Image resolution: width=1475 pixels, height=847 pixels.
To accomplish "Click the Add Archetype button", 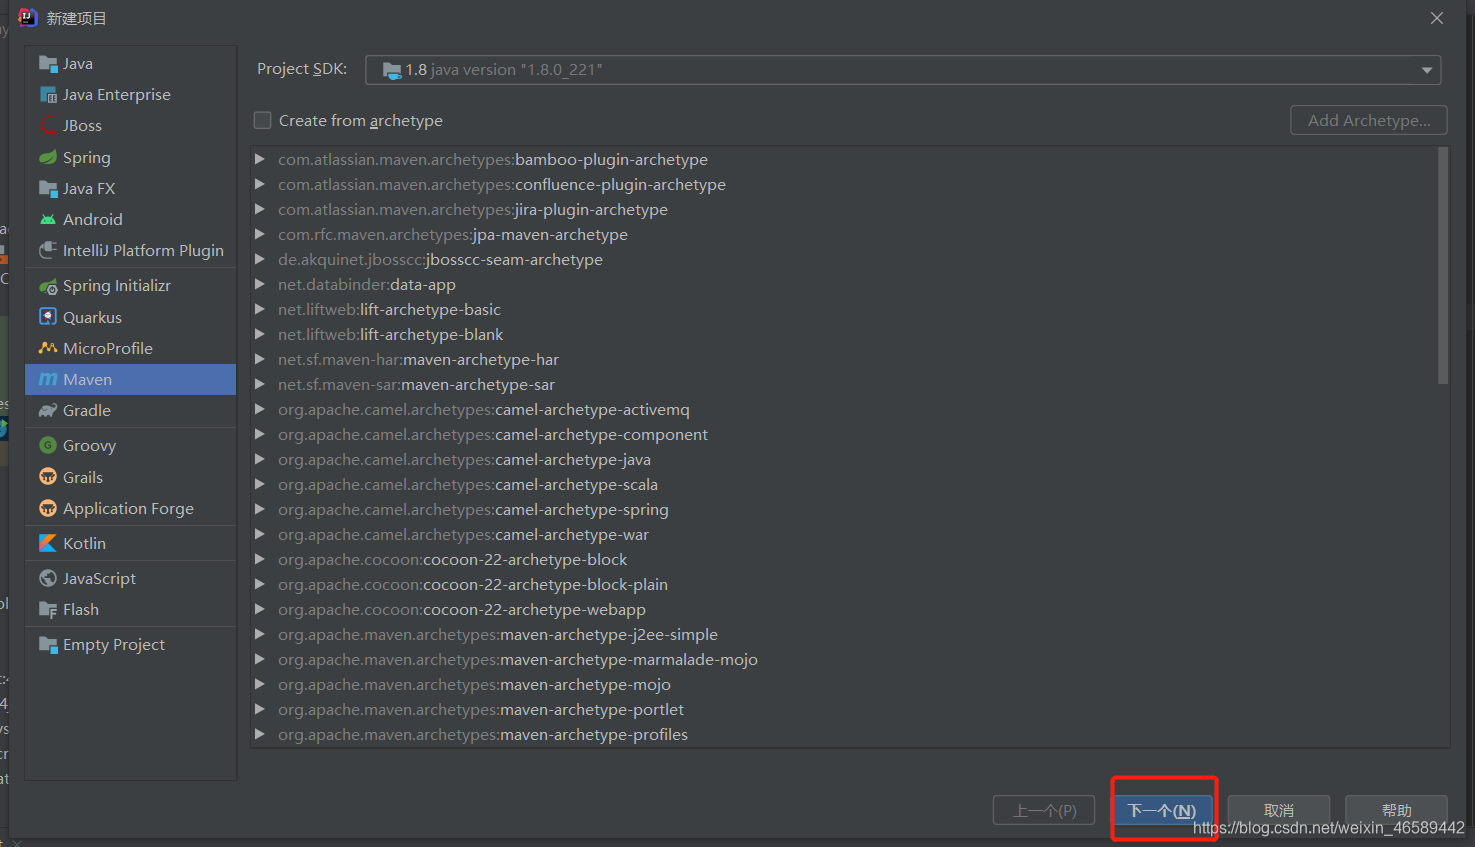I will 1368,120.
